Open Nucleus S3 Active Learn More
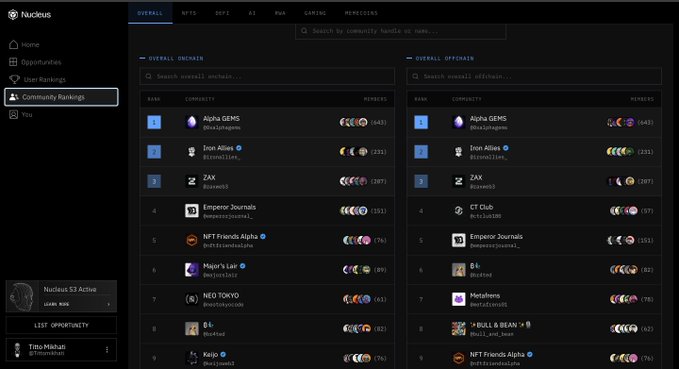 click(x=61, y=296)
